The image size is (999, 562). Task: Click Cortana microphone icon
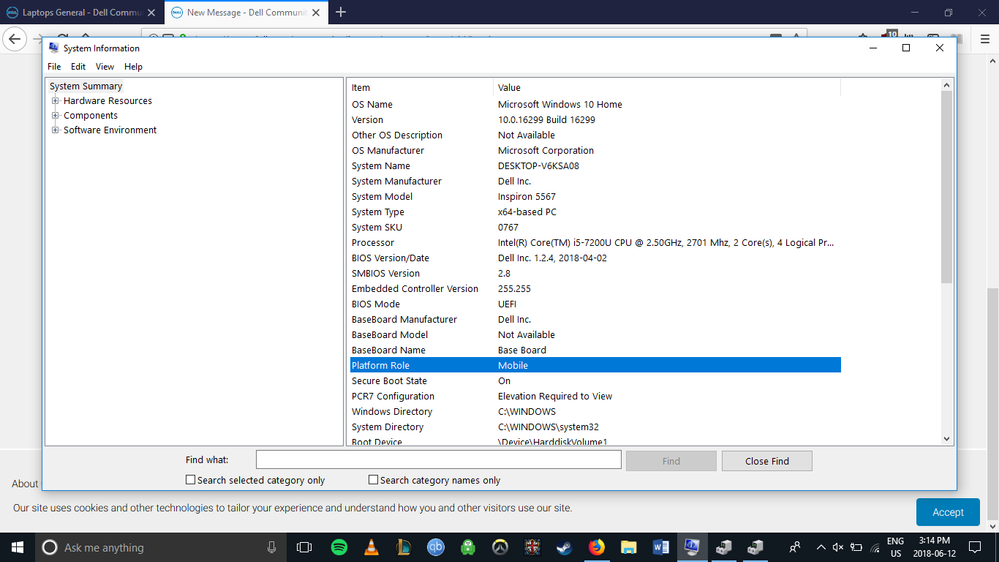click(x=271, y=547)
